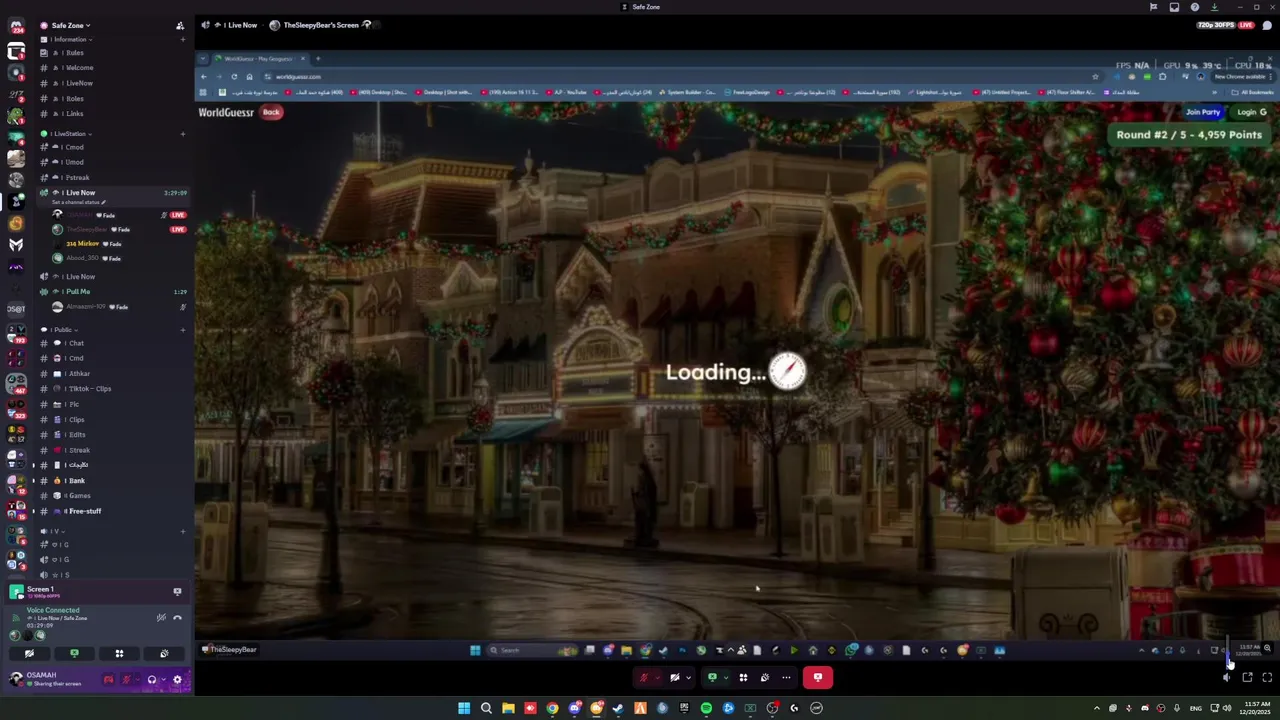Open the Cmod channel
The image size is (1280, 720).
[112, 147]
